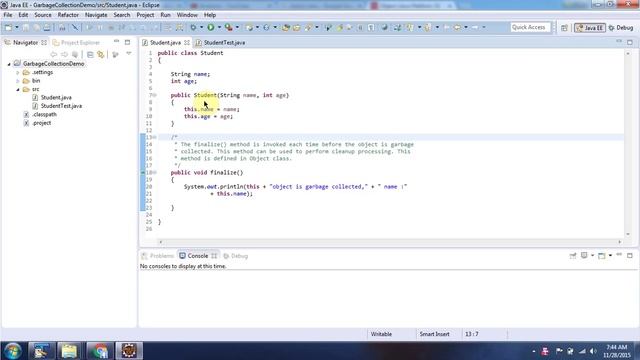This screenshot has width=640, height=360.
Task: Fold the comment block at line 13
Action: point(155,137)
